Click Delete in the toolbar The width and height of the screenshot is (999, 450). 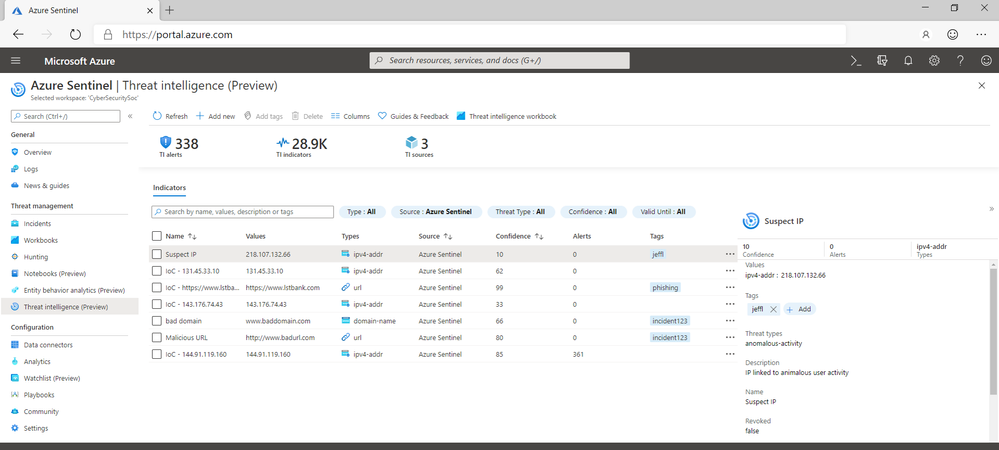(307, 116)
